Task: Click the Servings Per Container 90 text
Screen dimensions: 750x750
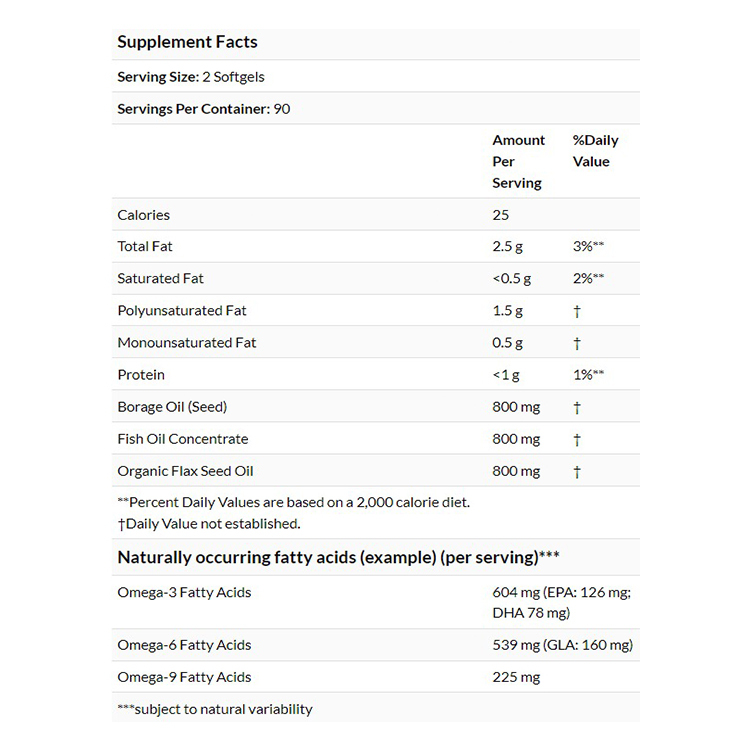Action: click(204, 108)
